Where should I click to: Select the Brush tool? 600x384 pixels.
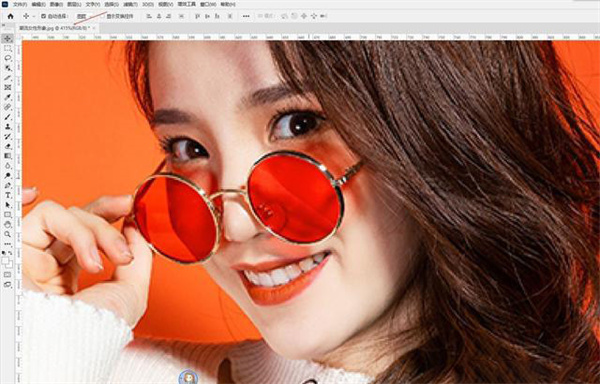click(8, 117)
